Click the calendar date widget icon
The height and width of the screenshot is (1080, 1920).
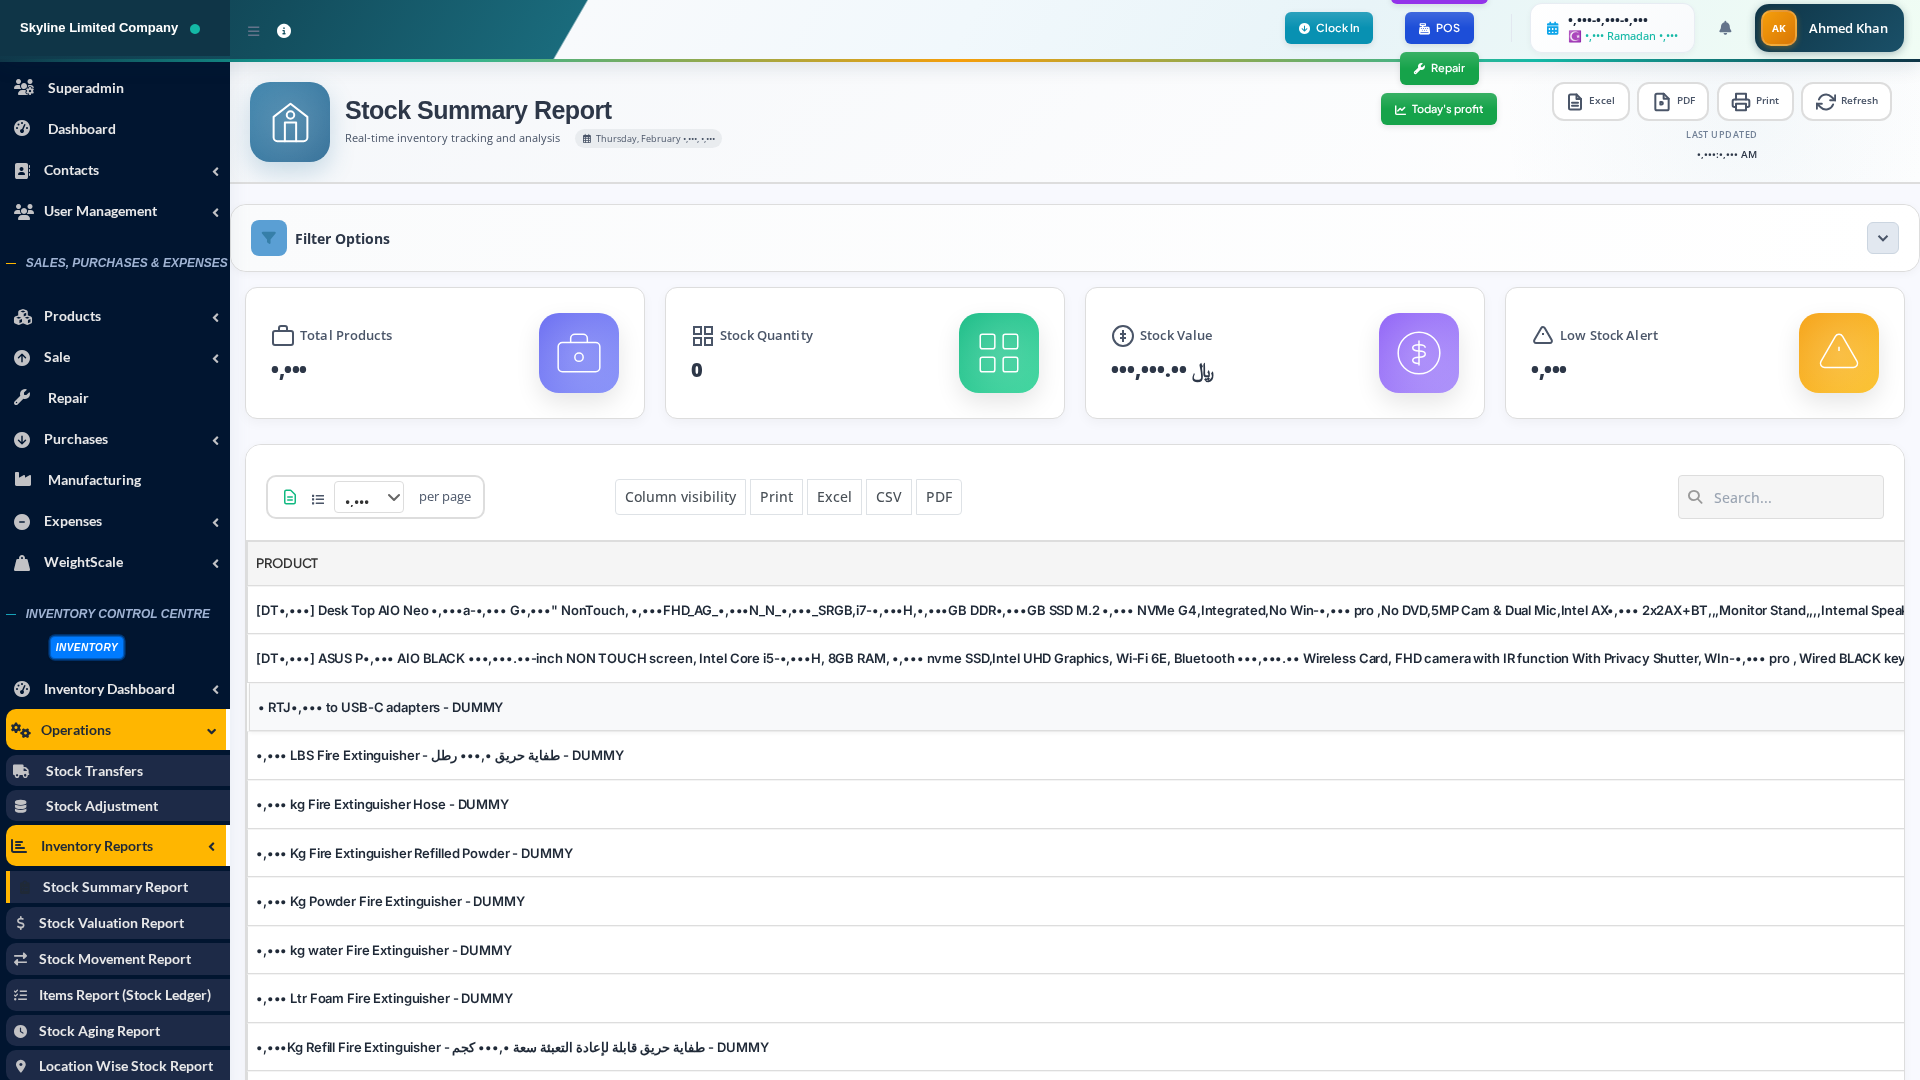pos(1553,29)
